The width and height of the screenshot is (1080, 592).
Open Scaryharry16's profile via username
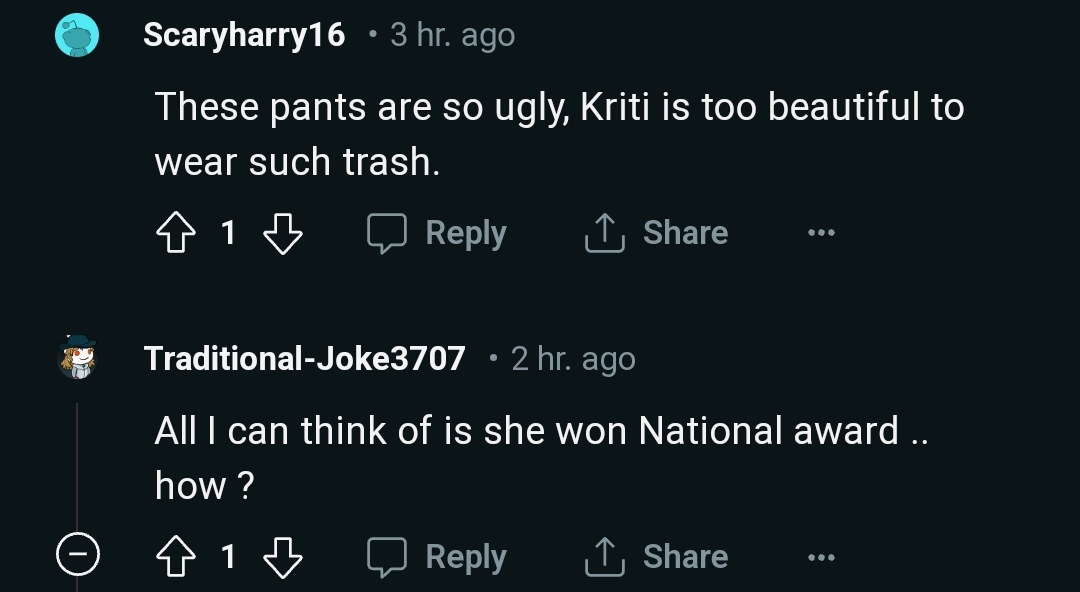click(245, 33)
